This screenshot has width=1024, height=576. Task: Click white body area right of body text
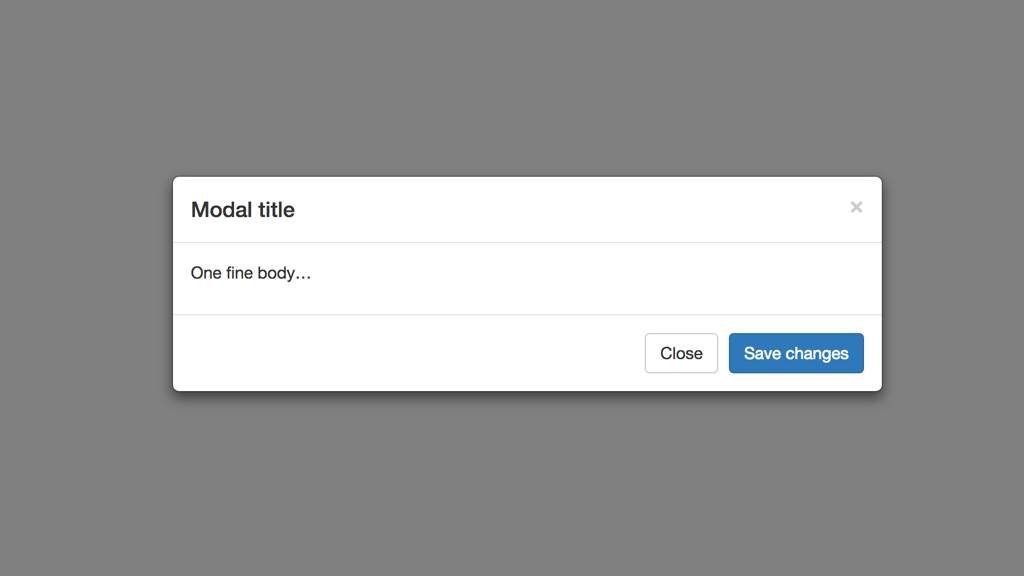tap(600, 273)
